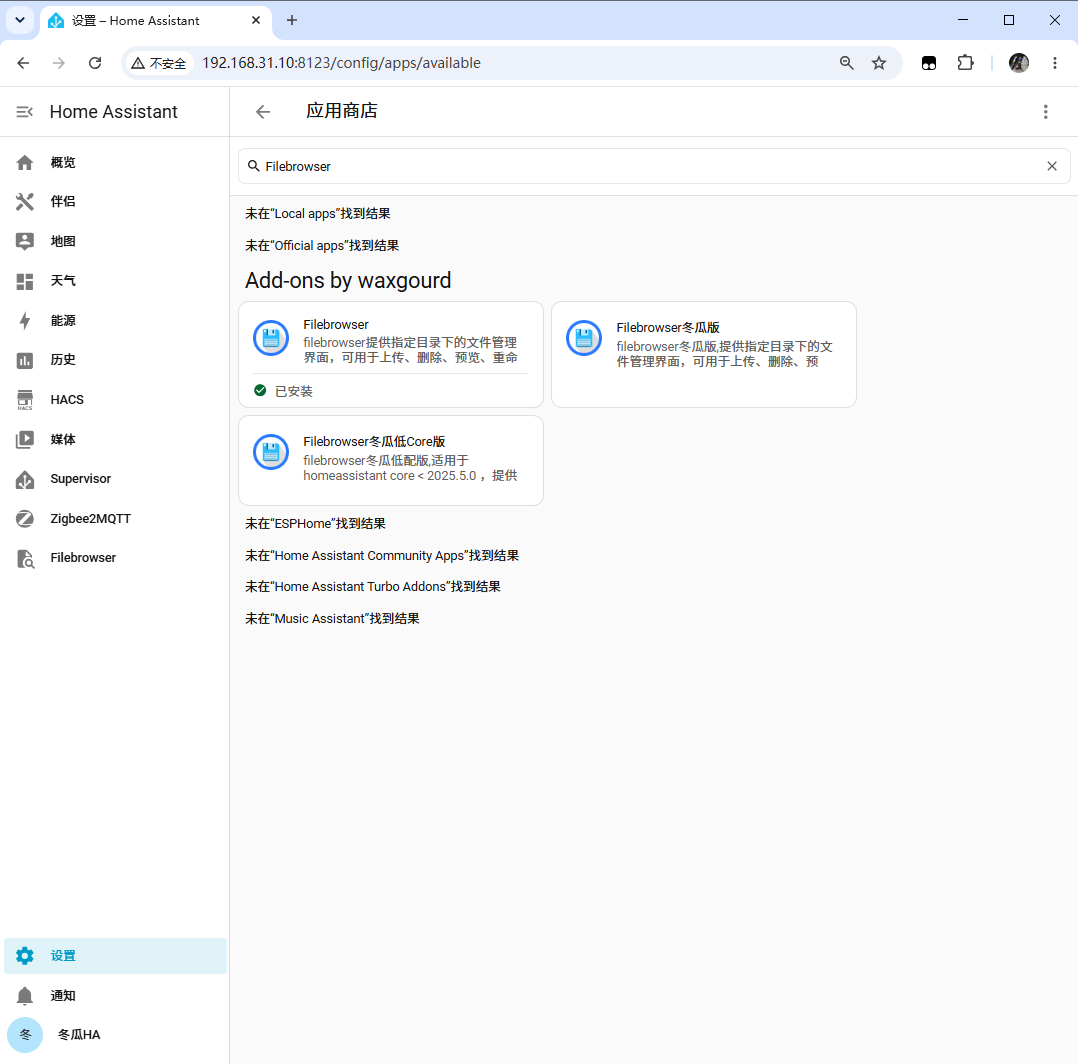The width and height of the screenshot is (1078, 1064).
Task: Open the 冬瓜HA user profile avatar
Action: coord(25,1034)
